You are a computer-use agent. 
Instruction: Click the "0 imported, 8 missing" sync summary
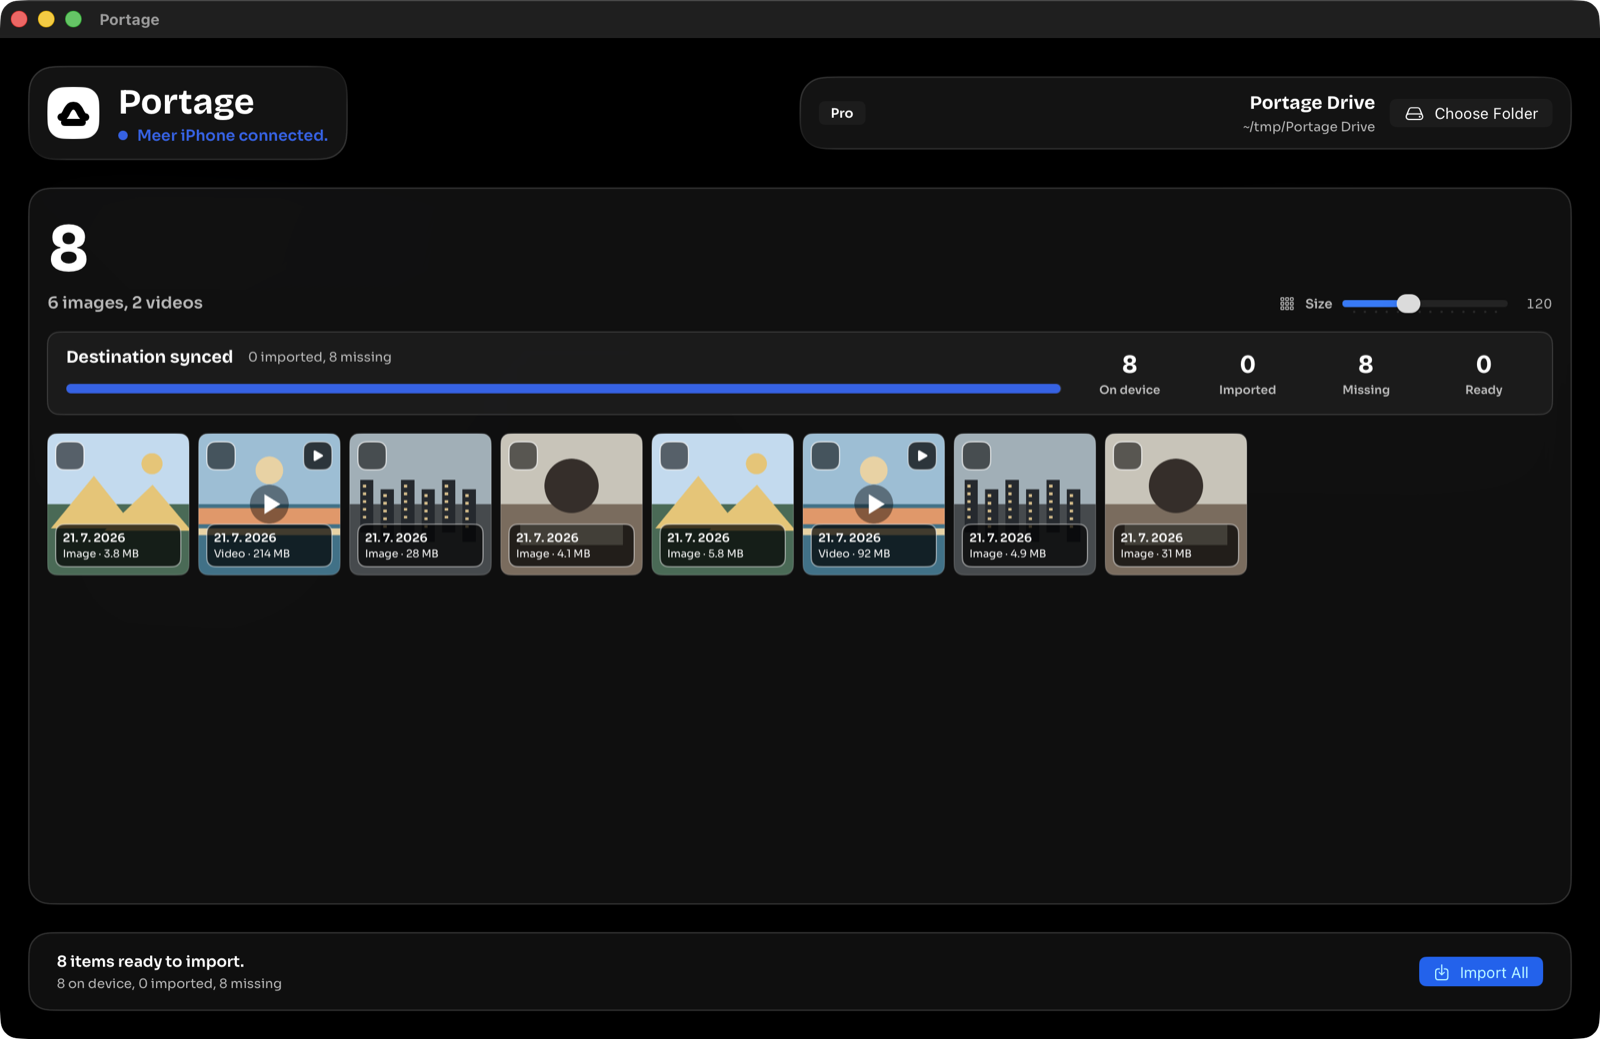point(320,357)
